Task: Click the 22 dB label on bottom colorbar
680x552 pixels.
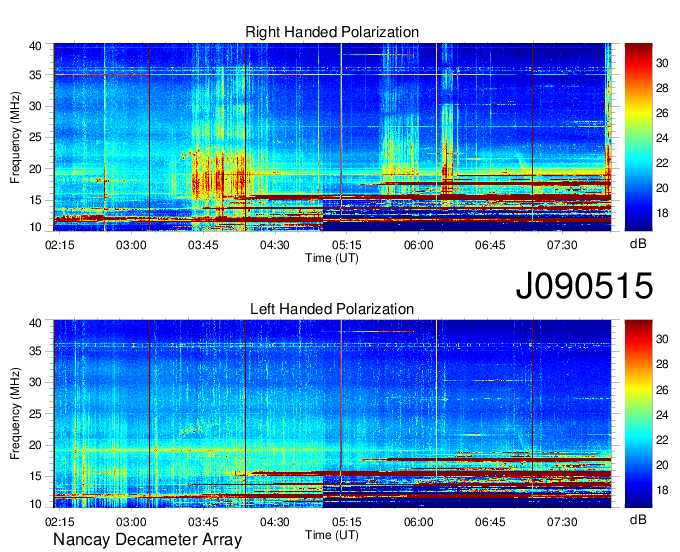Action: 662,441
